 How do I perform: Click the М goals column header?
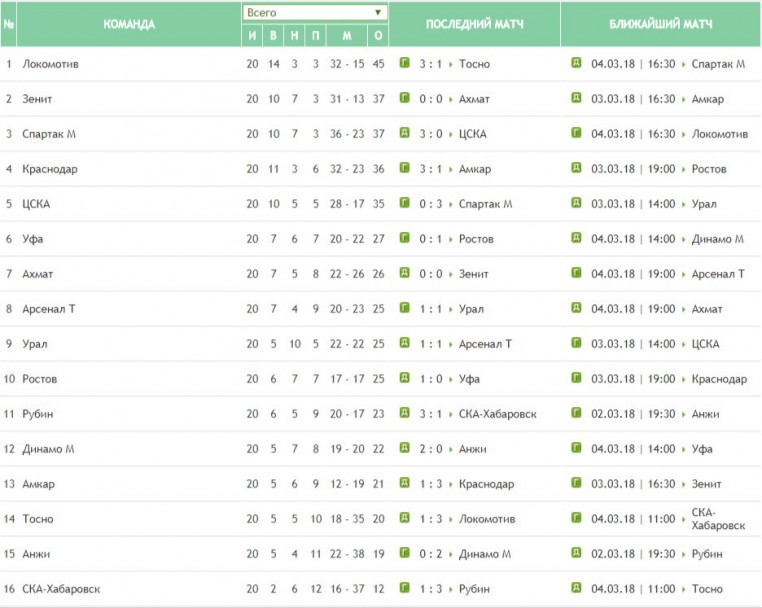346,36
